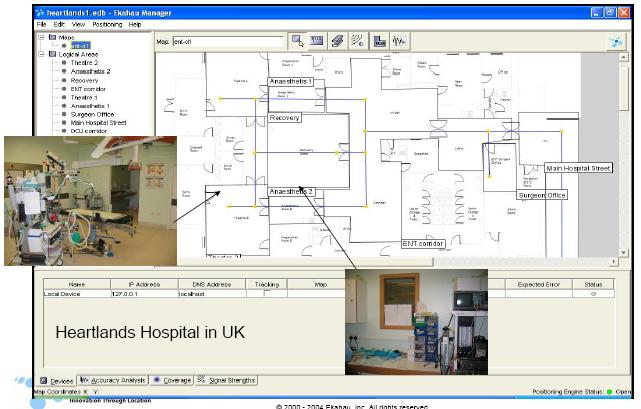Switch to the Devices tab

tap(57, 381)
